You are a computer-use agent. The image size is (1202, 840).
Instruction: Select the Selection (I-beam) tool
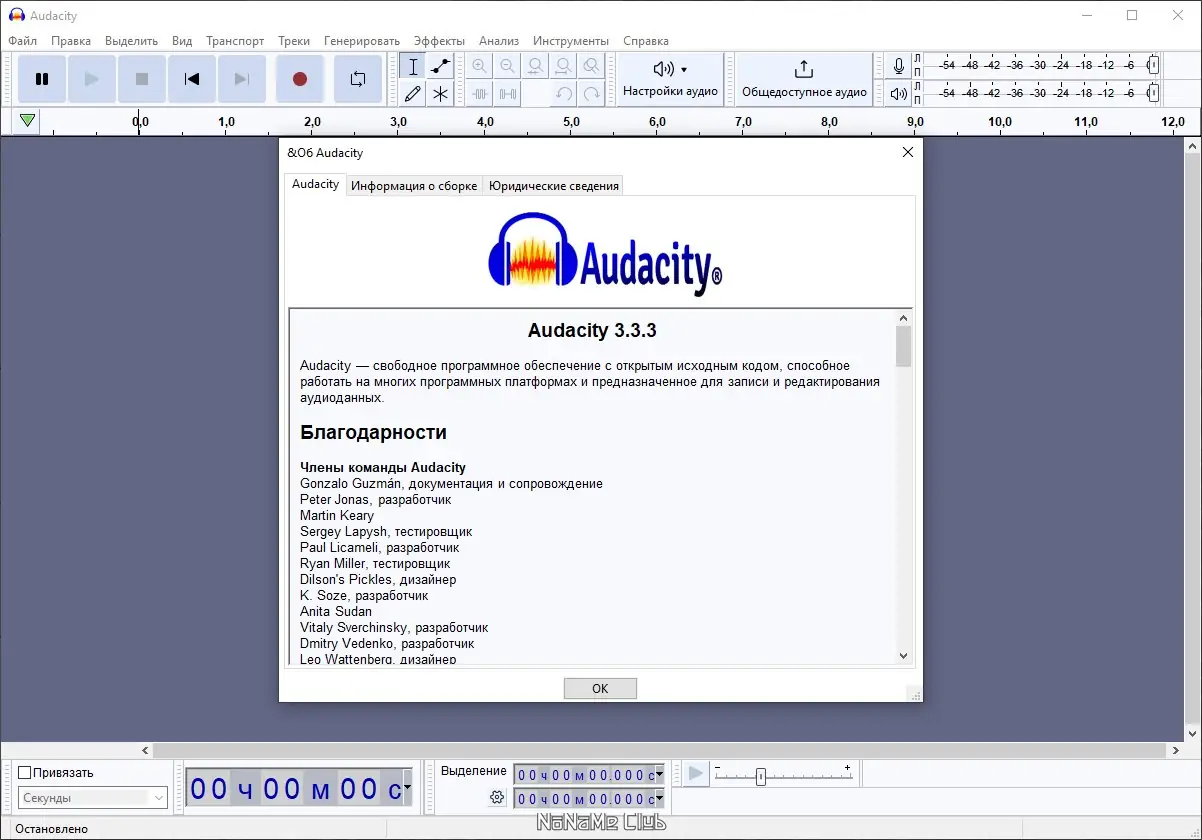[413, 67]
